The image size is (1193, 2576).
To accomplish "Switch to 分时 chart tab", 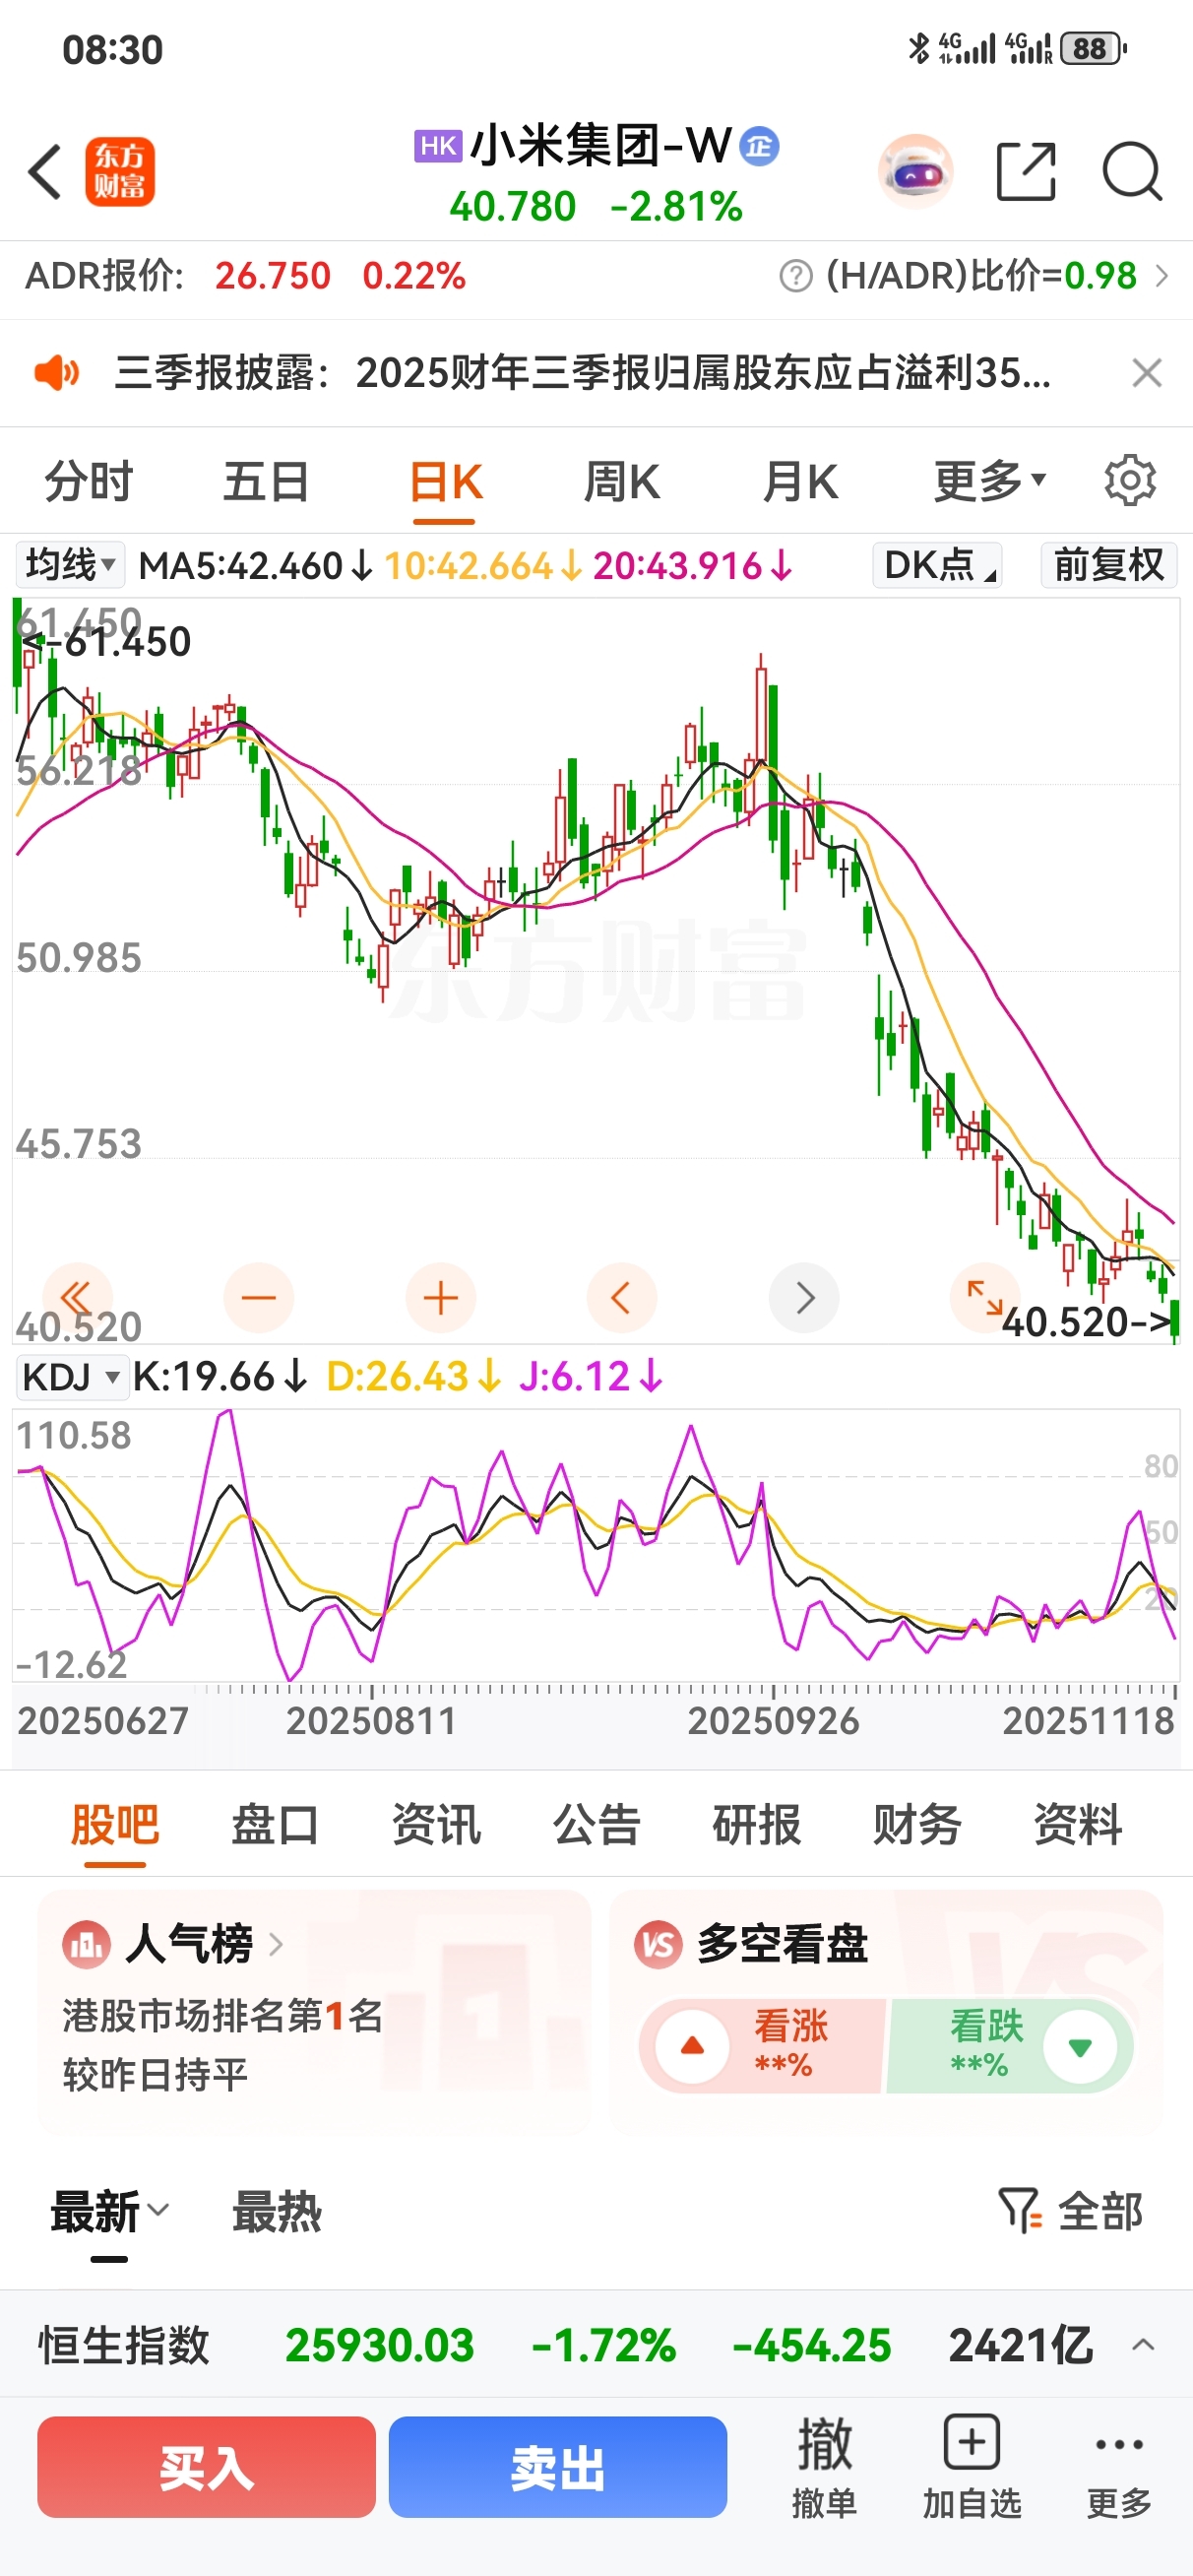I will click(89, 482).
